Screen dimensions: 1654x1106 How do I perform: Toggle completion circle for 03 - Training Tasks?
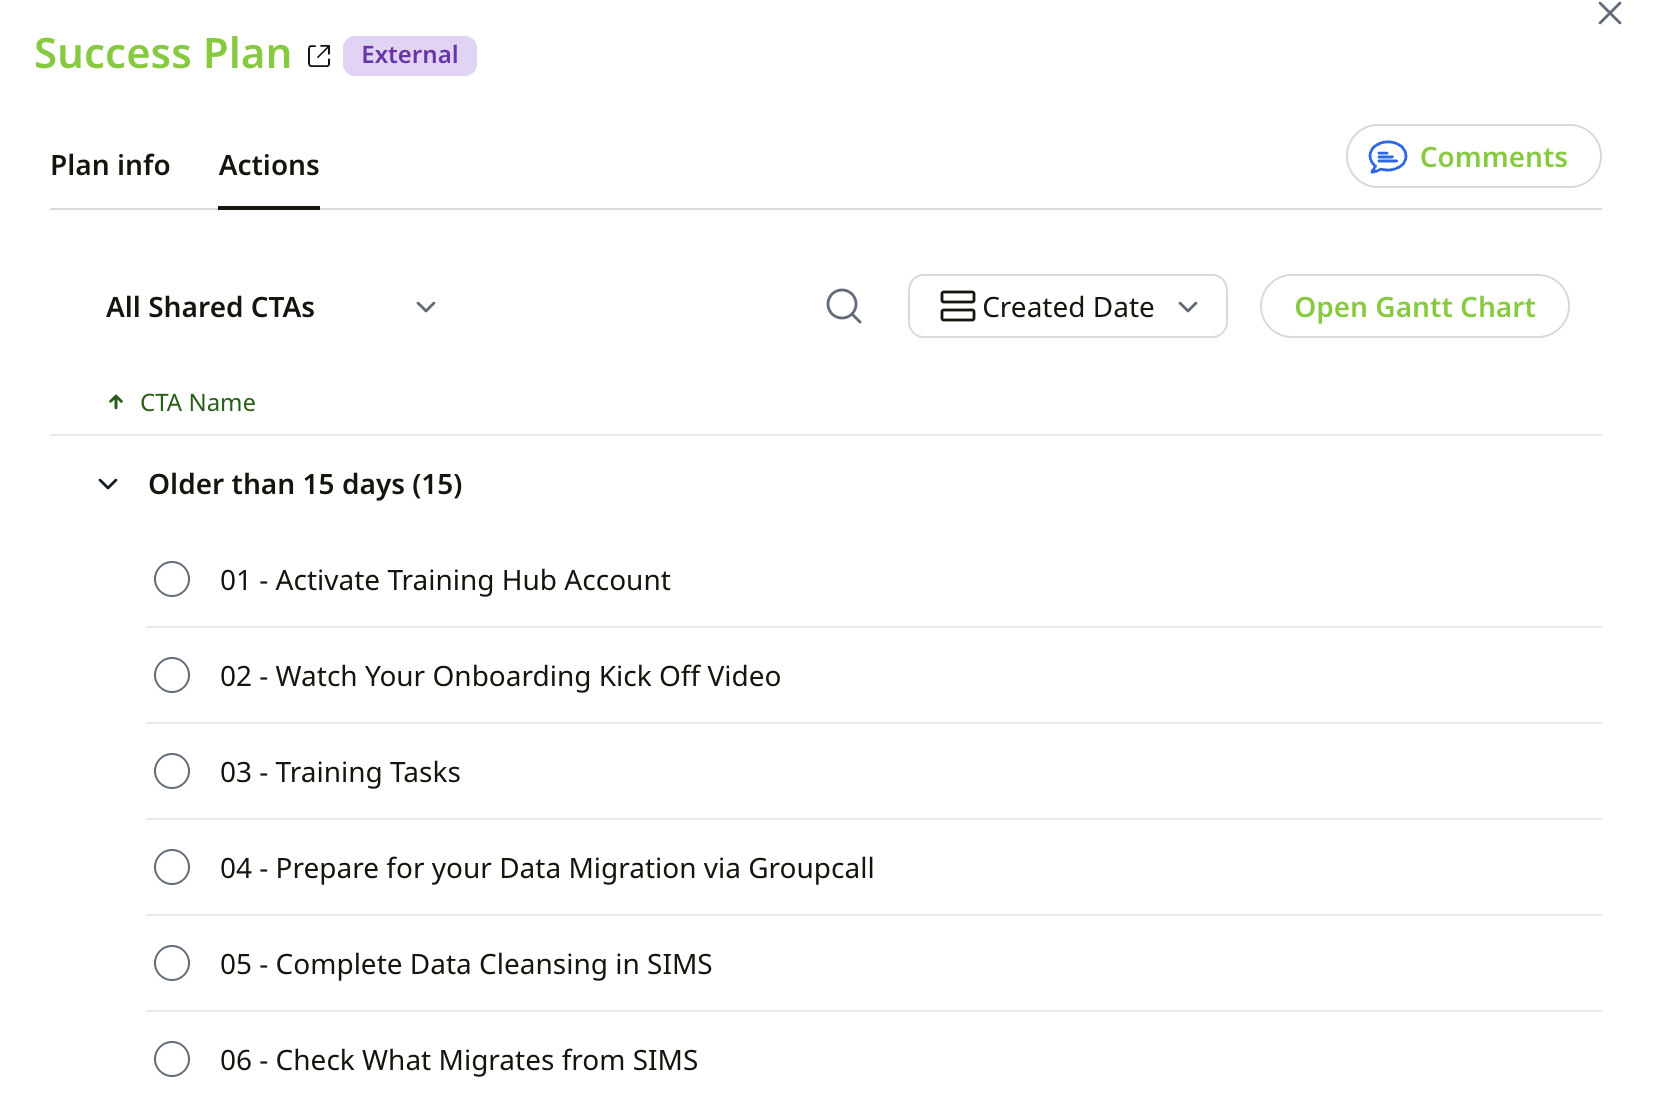pyautogui.click(x=172, y=771)
